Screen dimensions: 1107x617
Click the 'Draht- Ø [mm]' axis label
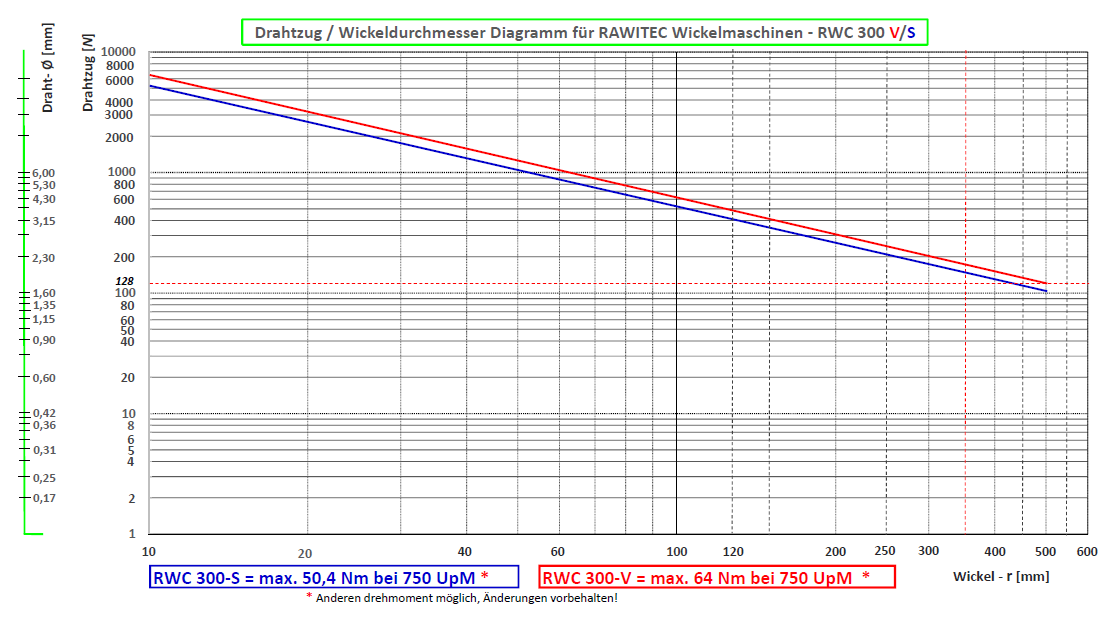click(47, 68)
